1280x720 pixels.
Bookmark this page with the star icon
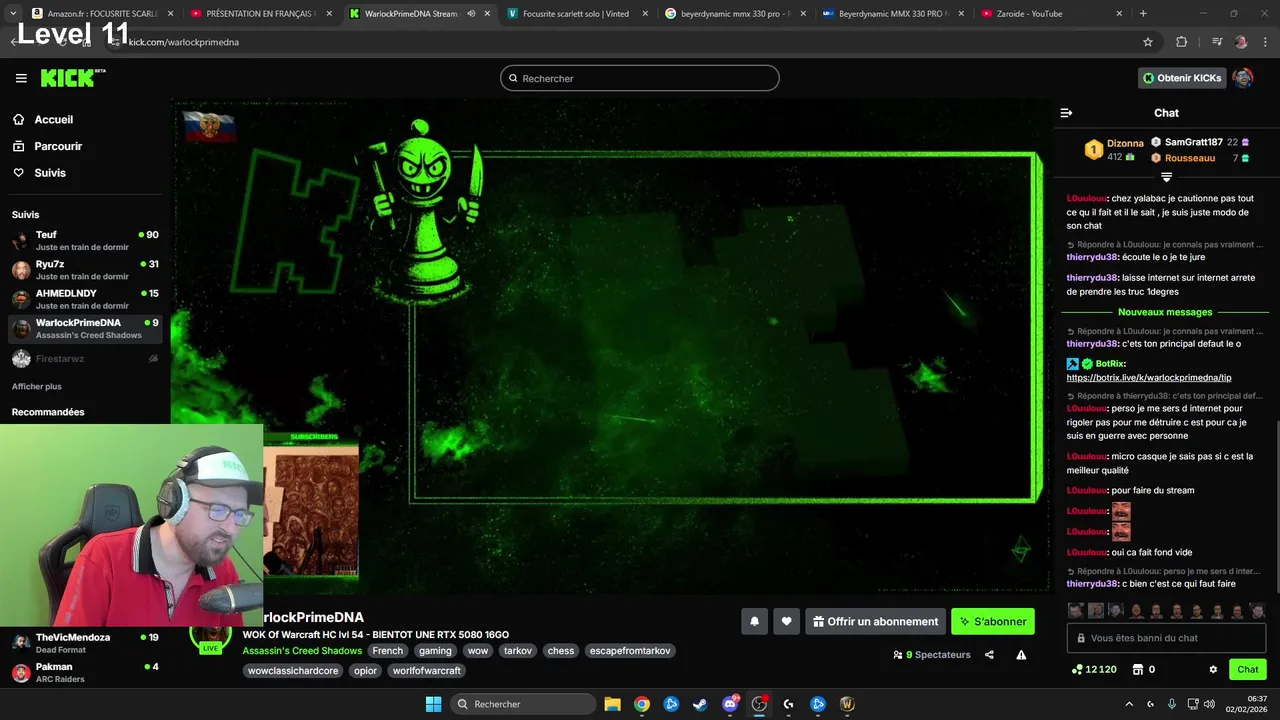click(x=1148, y=42)
